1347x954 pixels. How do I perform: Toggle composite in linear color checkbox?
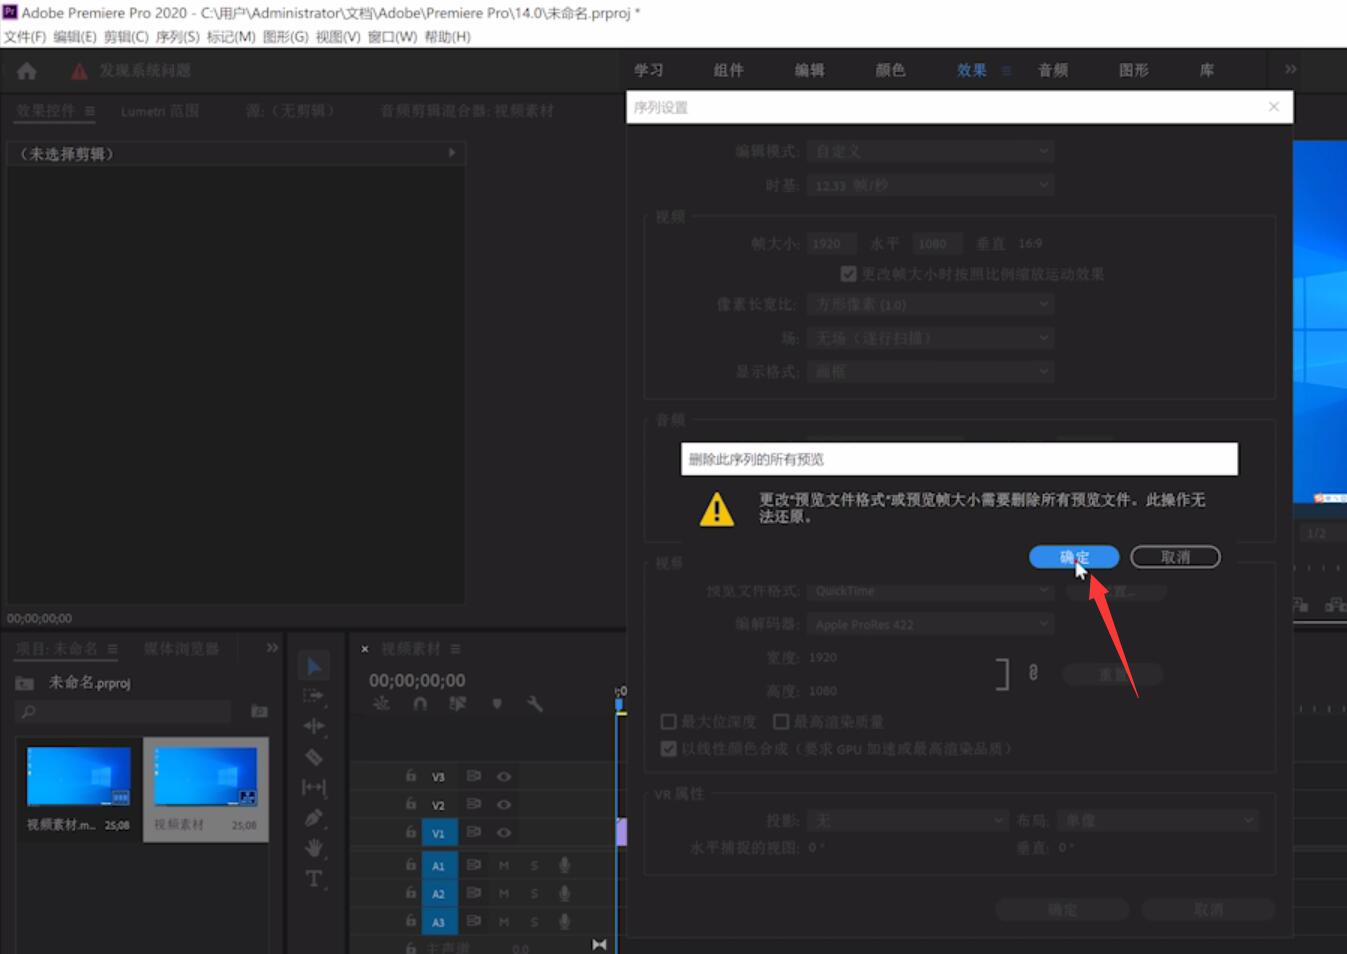pyautogui.click(x=669, y=748)
